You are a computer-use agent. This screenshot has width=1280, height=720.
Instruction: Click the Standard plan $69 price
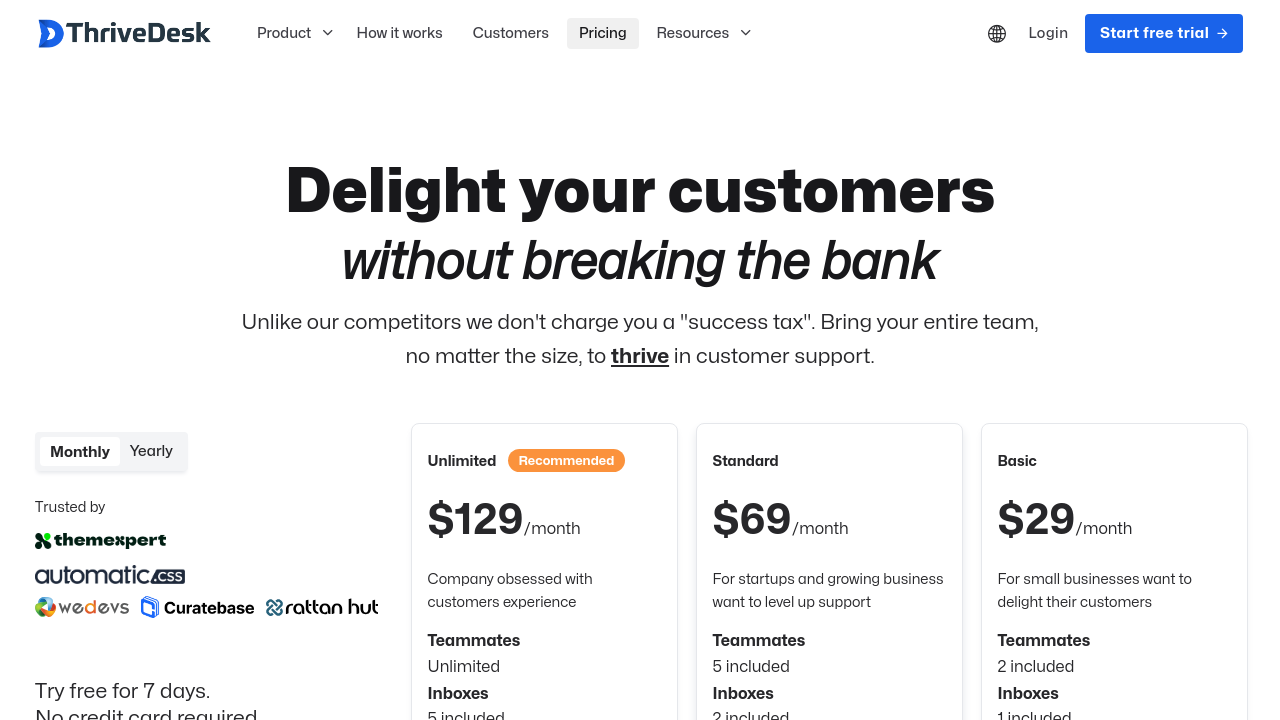(752, 520)
